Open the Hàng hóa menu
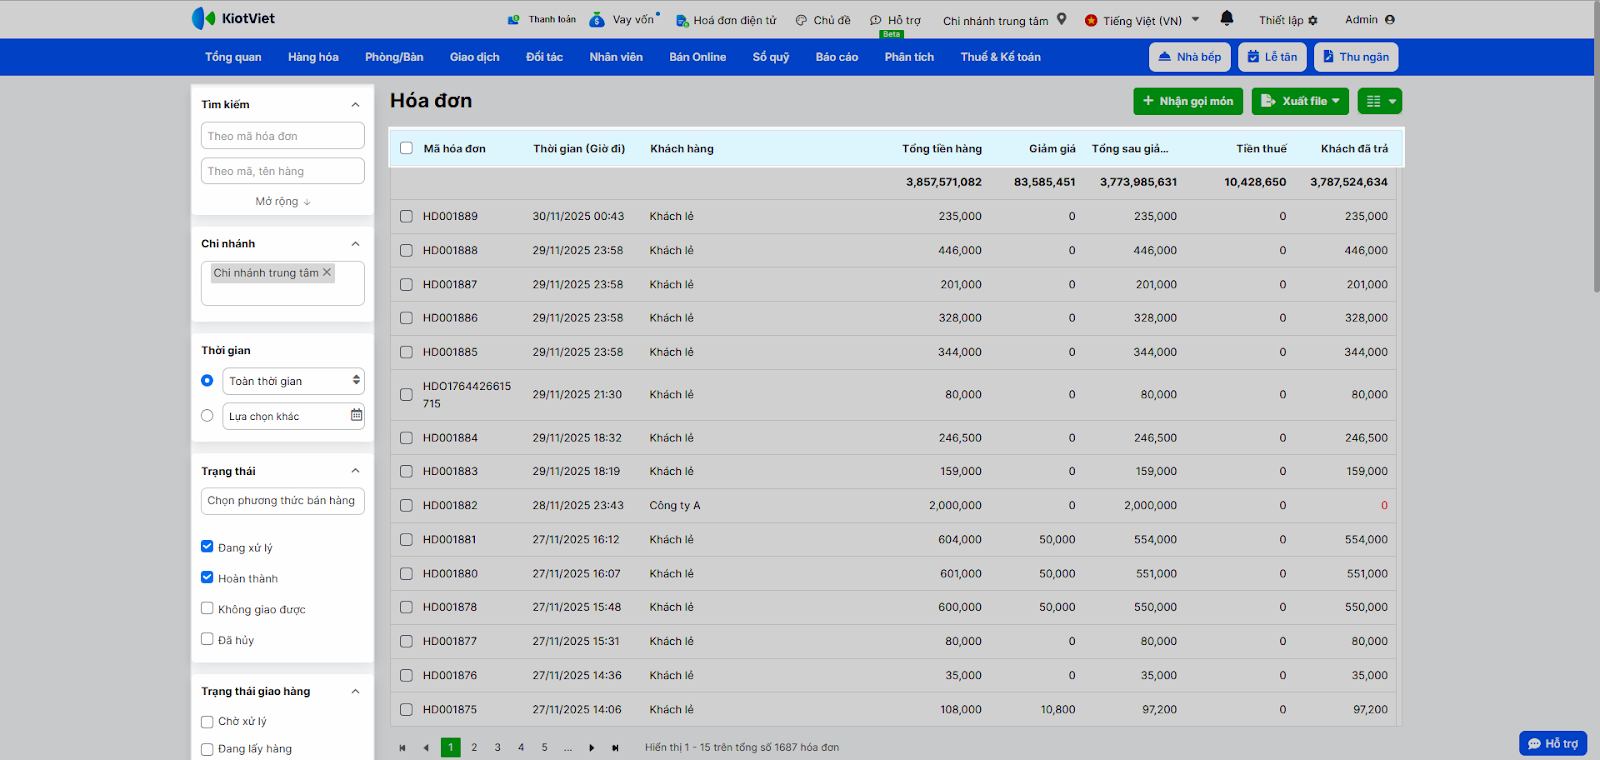Screen dimensions: 1600x760 (x=313, y=57)
